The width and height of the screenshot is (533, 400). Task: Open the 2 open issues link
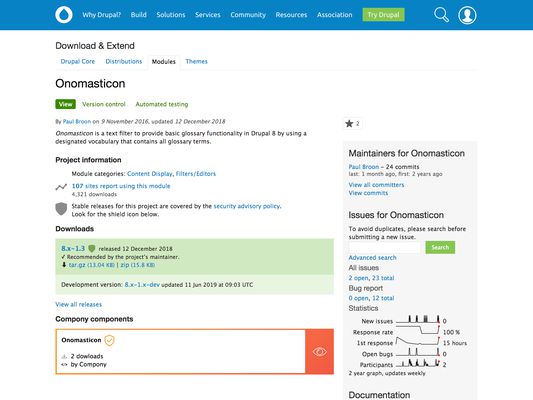[x=358, y=278]
